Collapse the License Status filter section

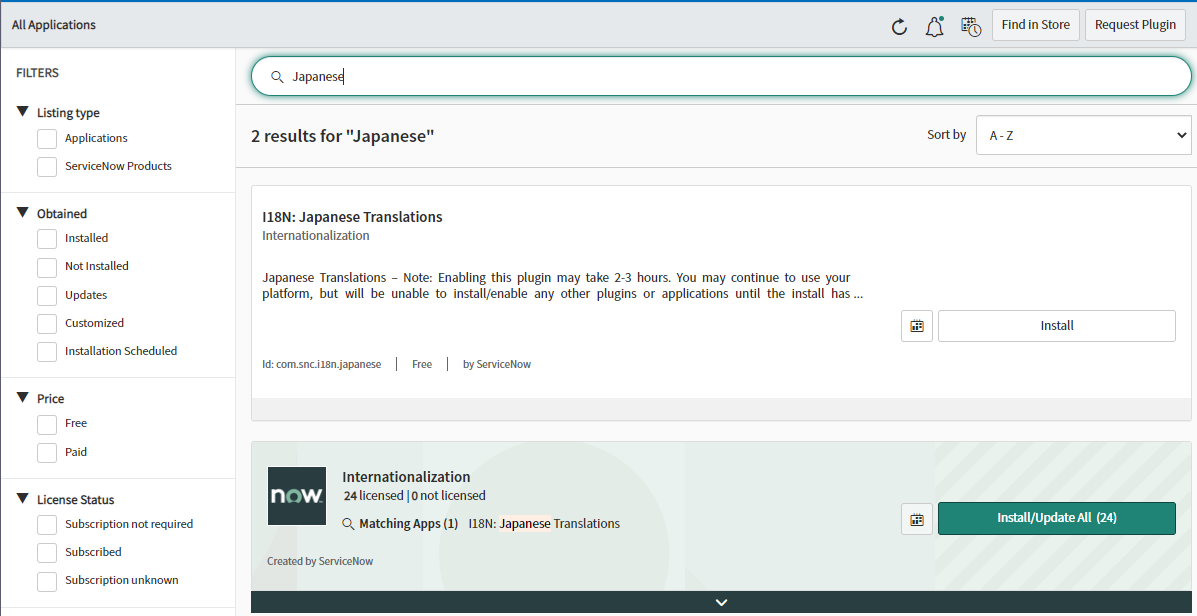pos(22,498)
